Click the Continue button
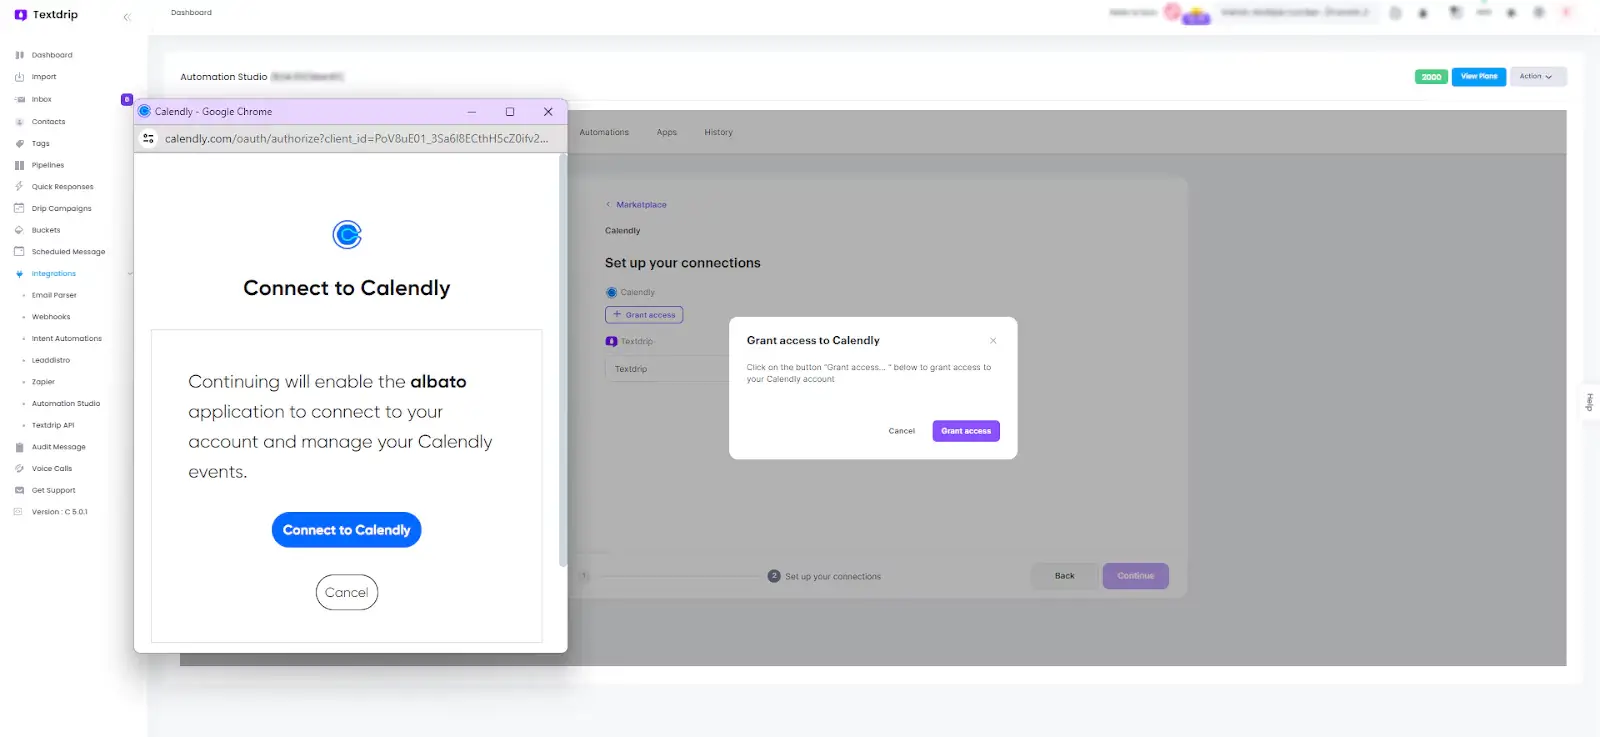 point(1136,576)
